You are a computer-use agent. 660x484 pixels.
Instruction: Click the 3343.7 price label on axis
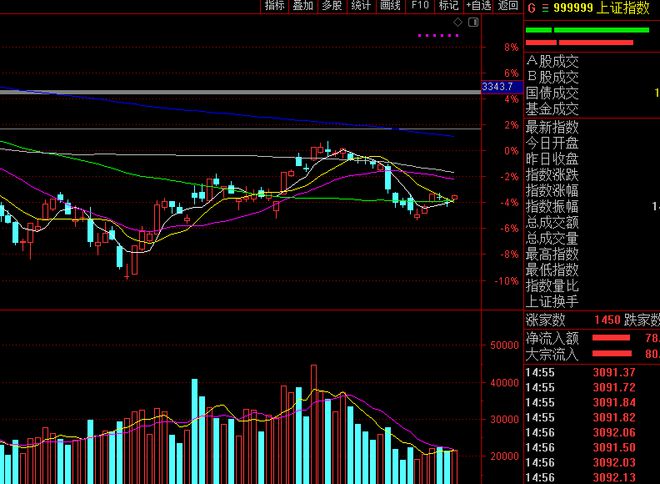pyautogui.click(x=497, y=88)
